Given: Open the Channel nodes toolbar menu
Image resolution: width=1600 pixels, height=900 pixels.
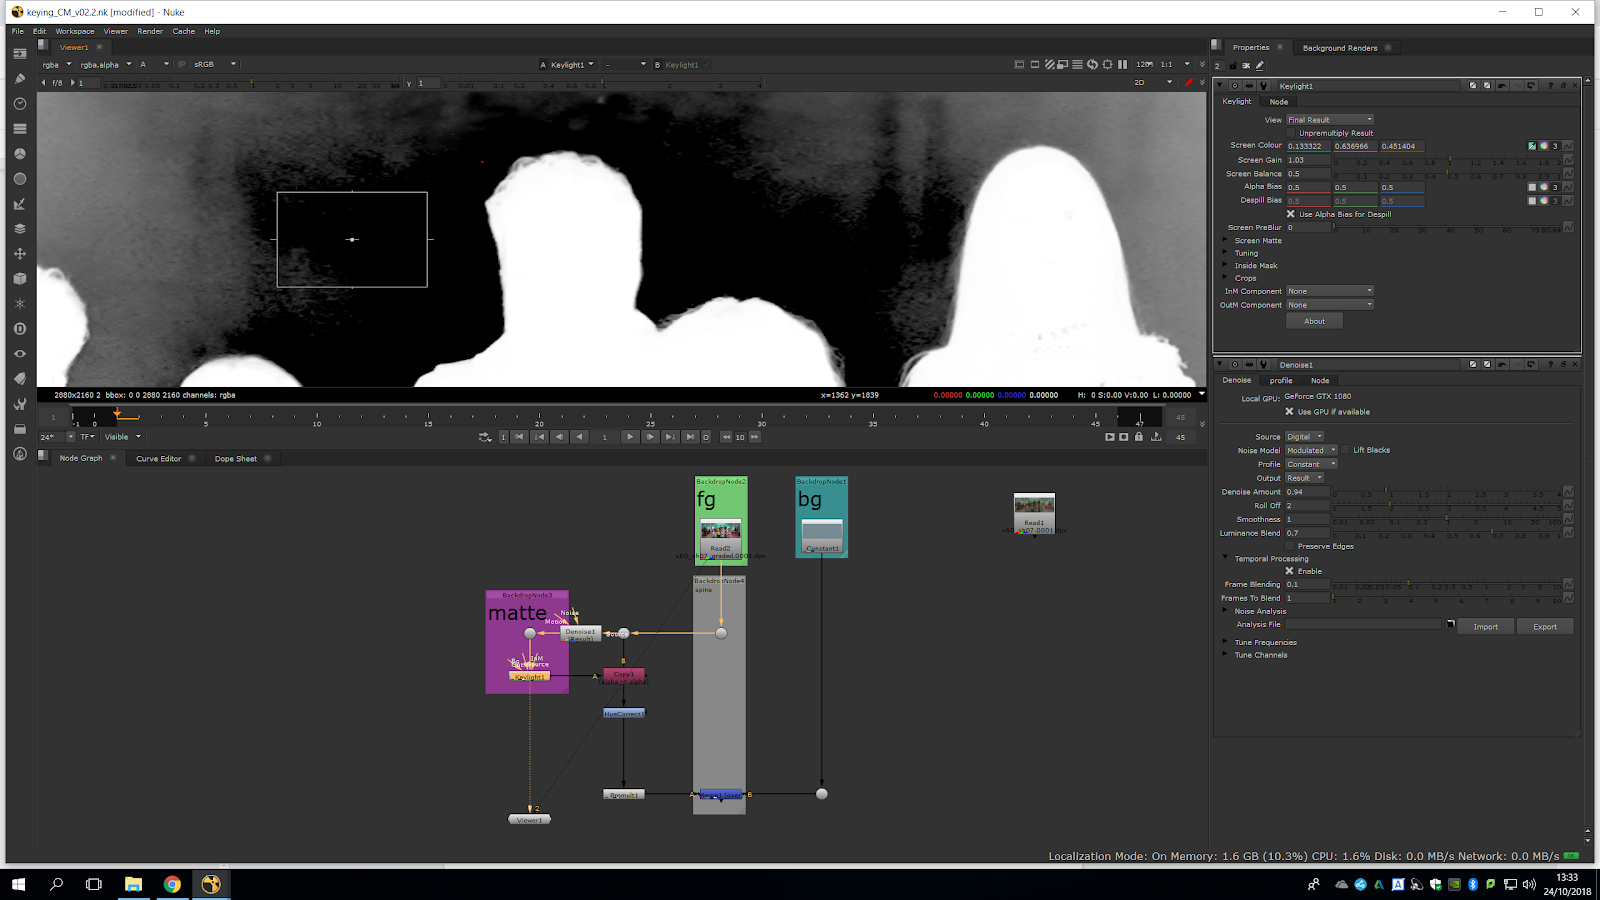Looking at the screenshot, I should coord(19,129).
